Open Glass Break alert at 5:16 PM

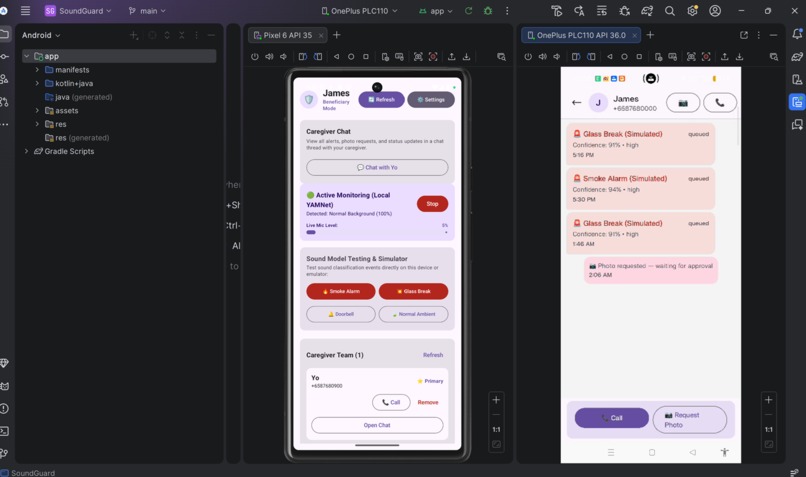coord(640,144)
